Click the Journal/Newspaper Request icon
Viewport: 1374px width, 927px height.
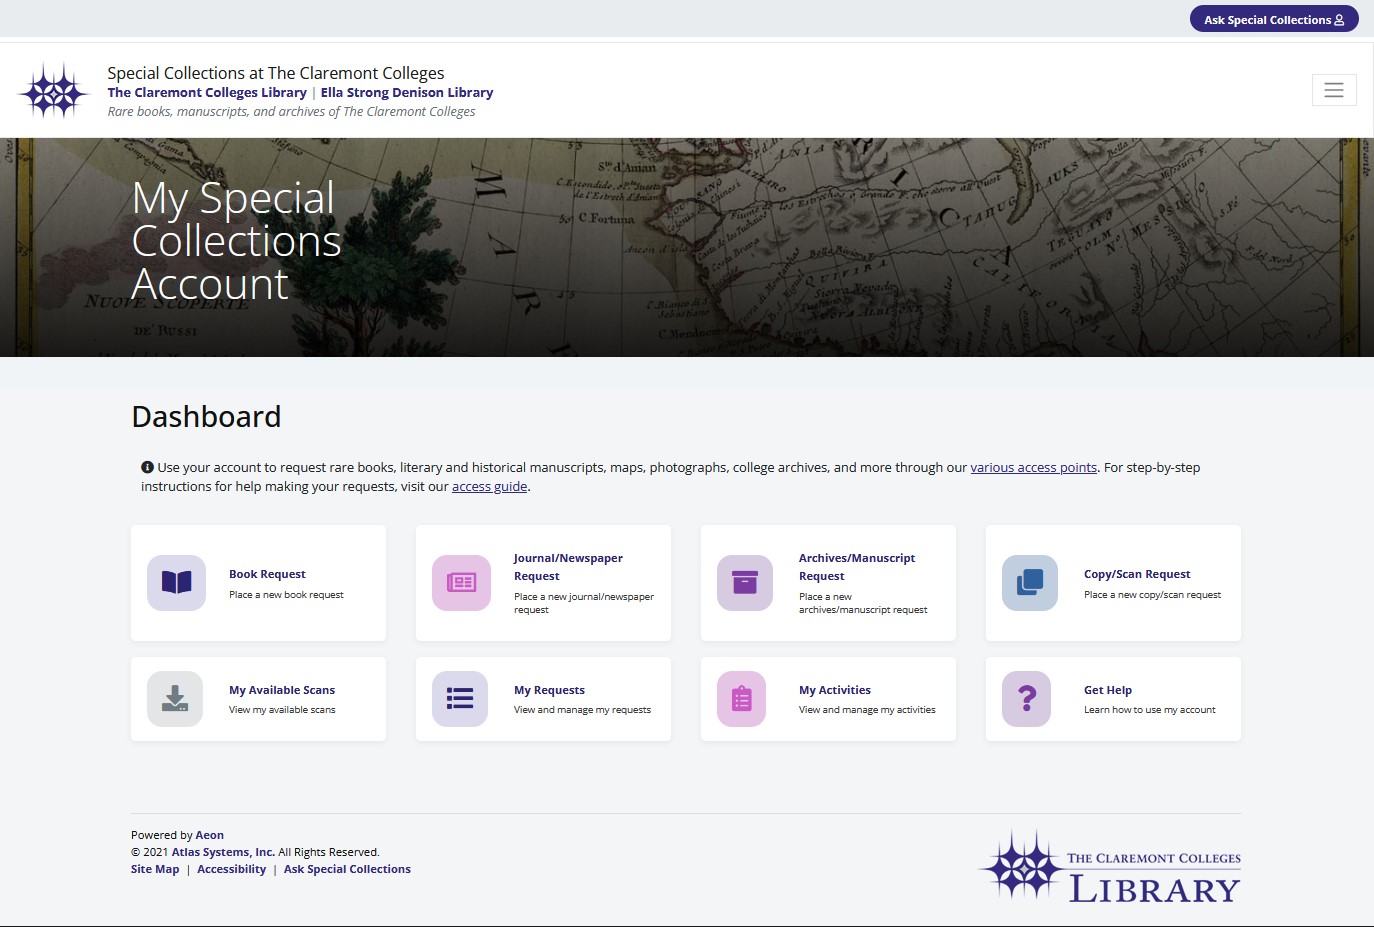pos(460,583)
